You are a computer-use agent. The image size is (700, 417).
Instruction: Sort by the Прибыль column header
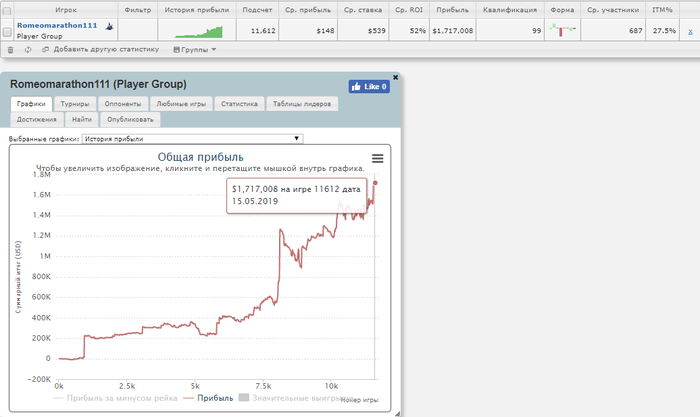coord(453,10)
